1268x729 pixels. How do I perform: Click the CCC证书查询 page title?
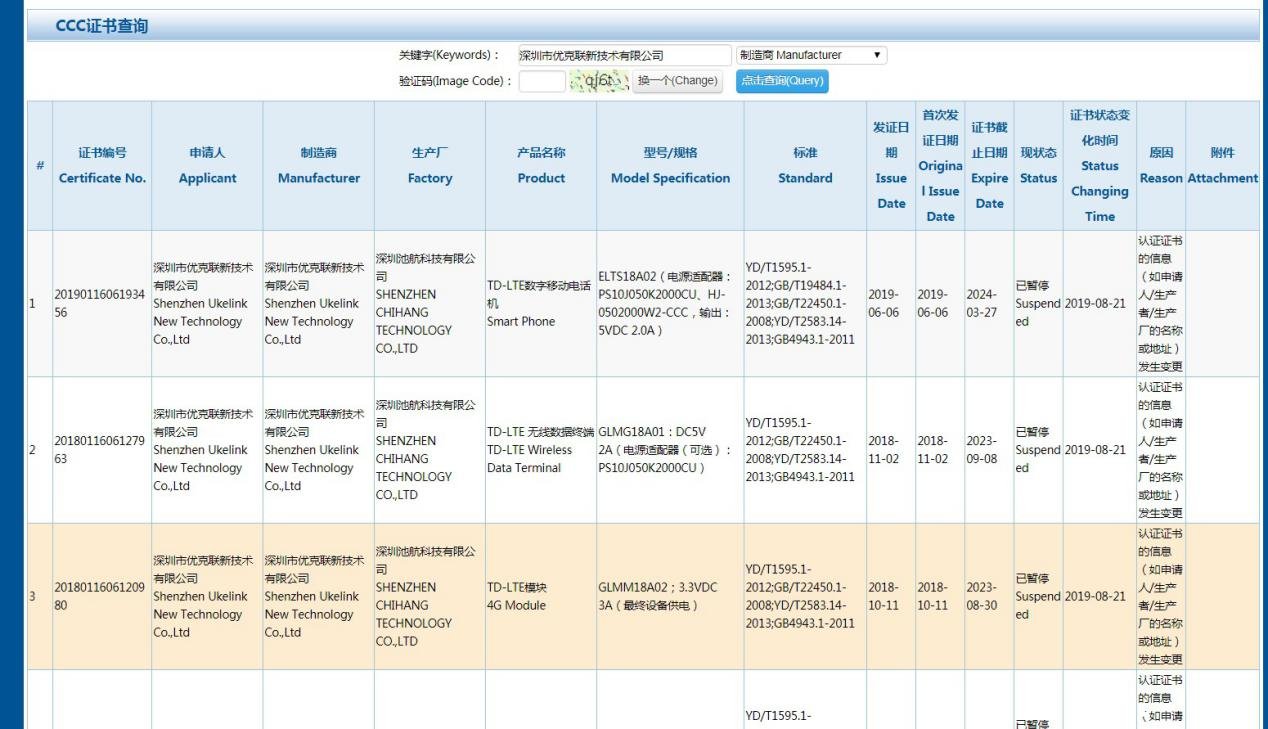pos(102,26)
